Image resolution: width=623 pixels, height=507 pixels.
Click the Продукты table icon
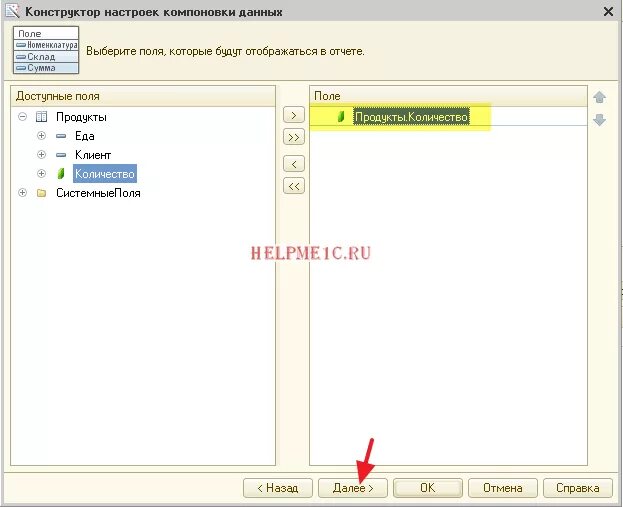point(41,116)
